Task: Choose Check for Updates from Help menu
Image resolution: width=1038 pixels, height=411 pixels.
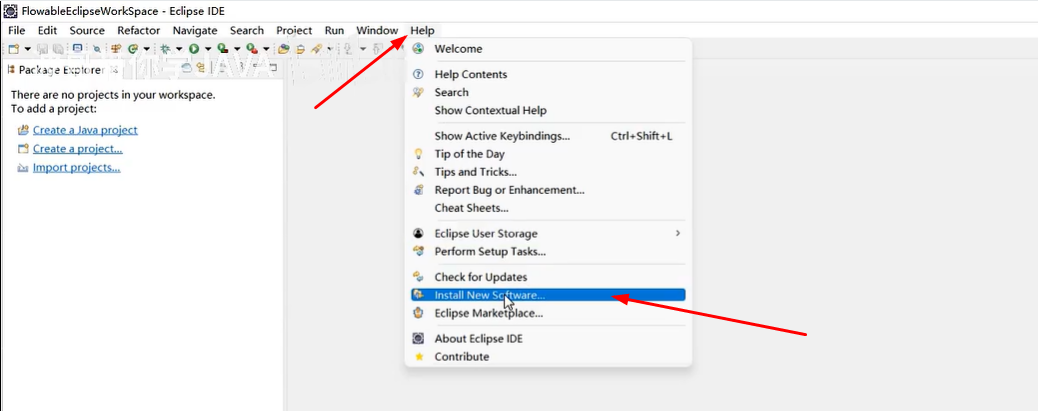Action: tap(480, 277)
